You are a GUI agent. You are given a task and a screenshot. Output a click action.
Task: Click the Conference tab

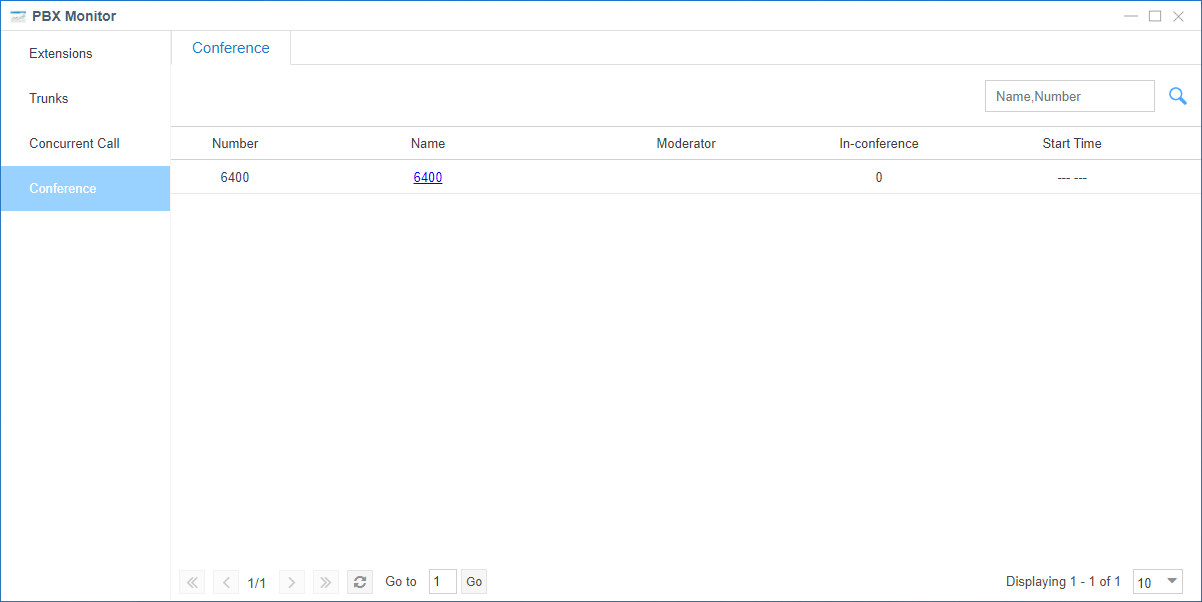(231, 48)
